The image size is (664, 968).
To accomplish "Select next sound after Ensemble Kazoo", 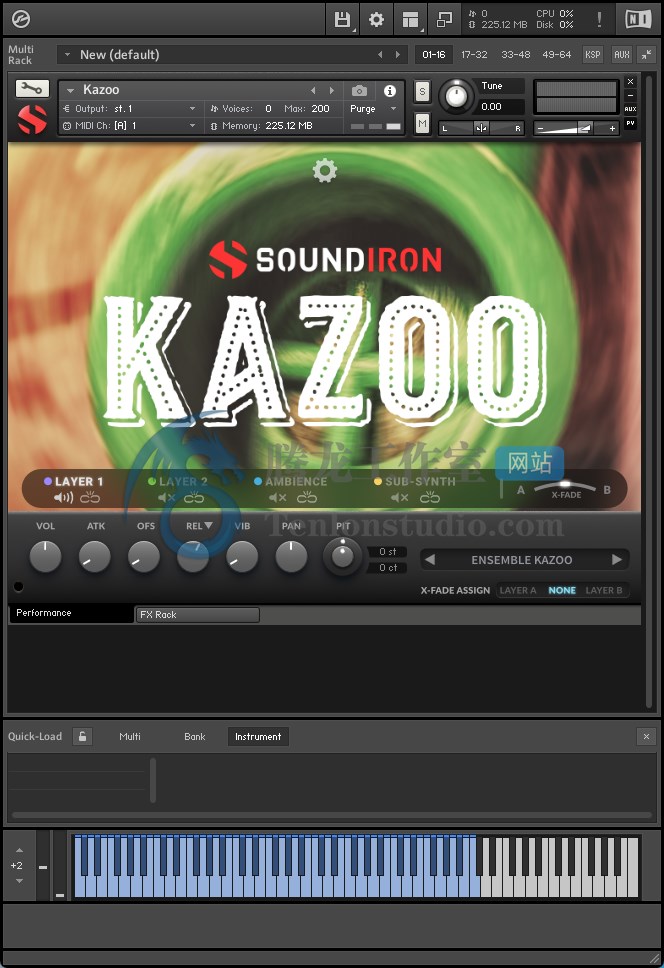I will [616, 560].
